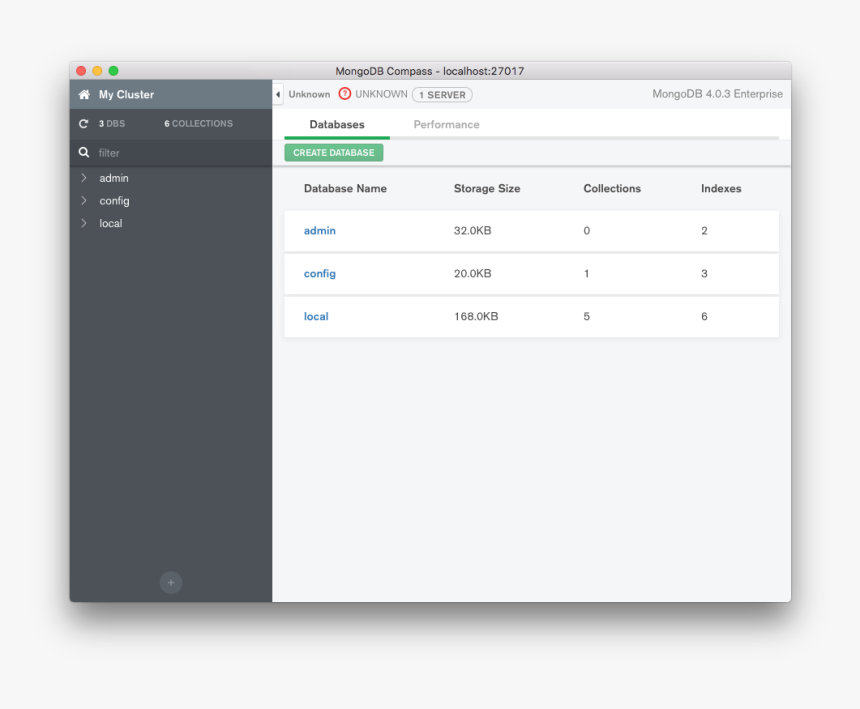Click the 1 Server badge

coord(442,95)
